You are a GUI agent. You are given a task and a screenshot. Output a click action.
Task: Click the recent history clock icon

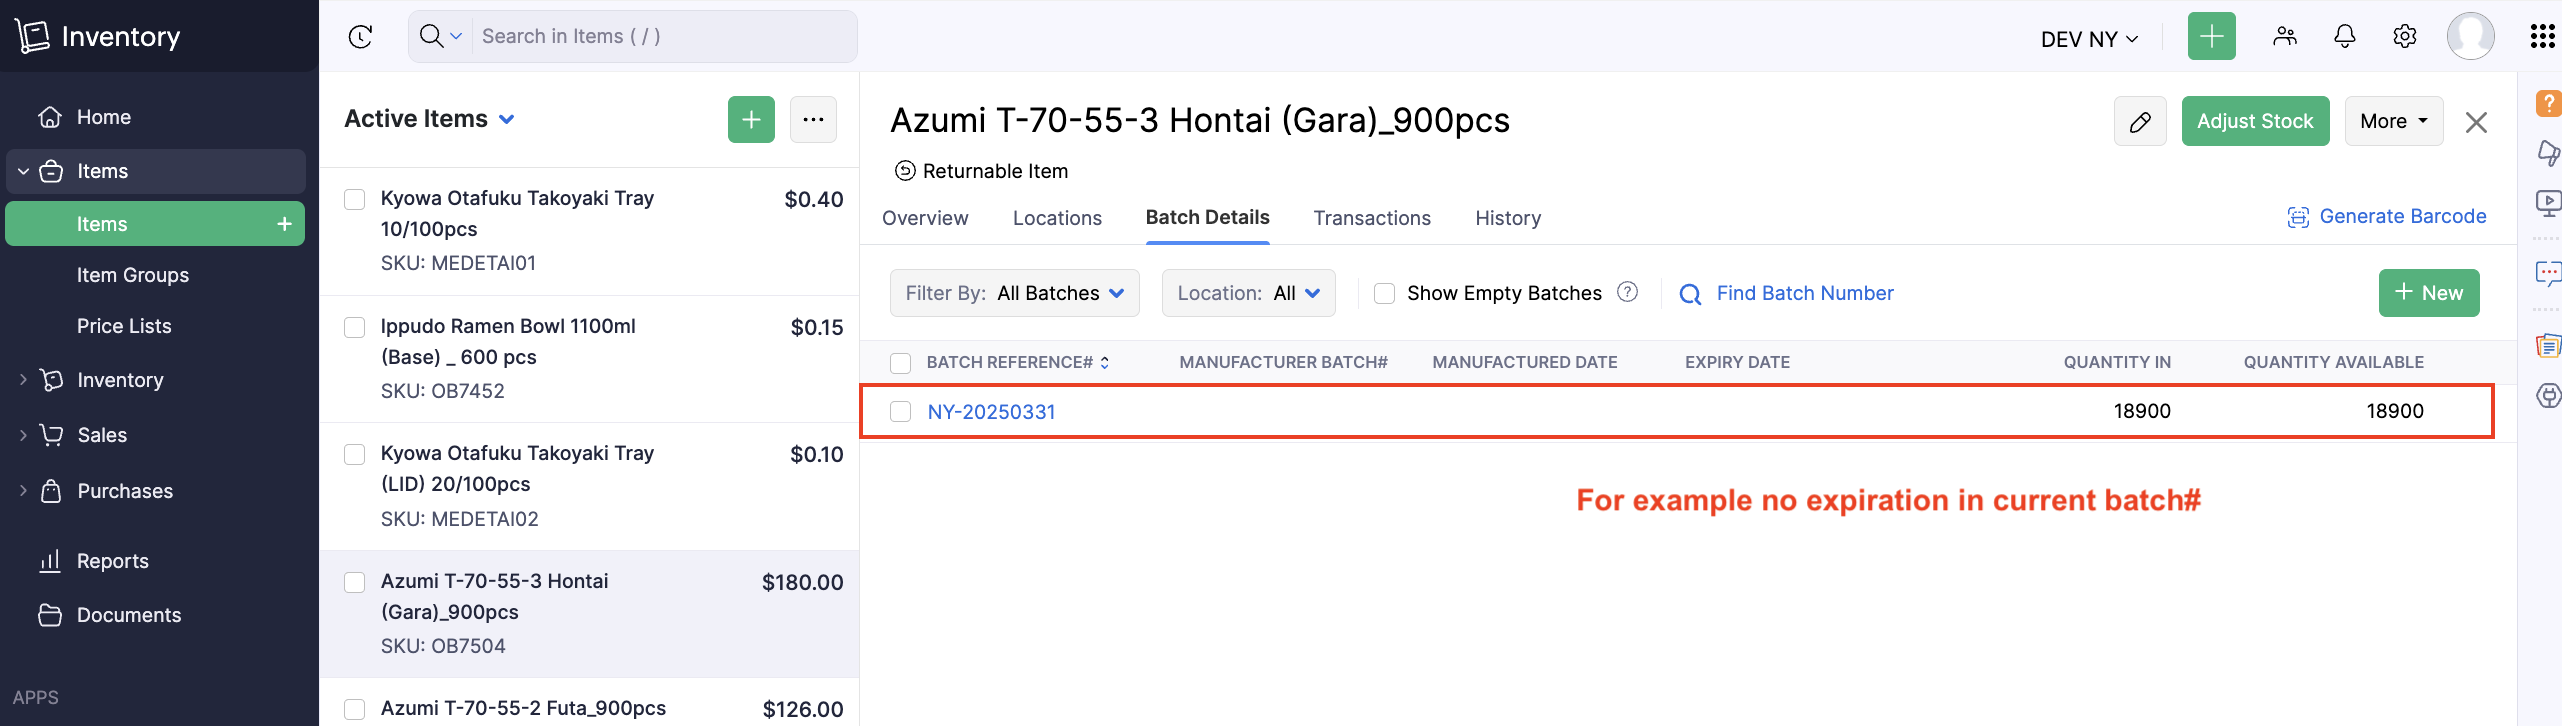(x=361, y=37)
